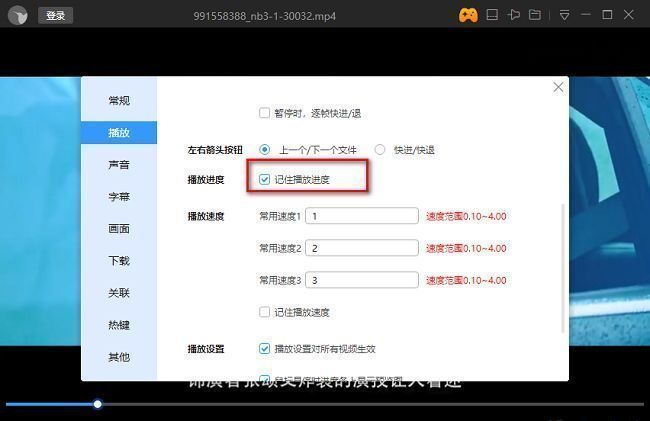650x421 pixels.
Task: Click the pin-on-top icon in title bar
Action: 514,15
